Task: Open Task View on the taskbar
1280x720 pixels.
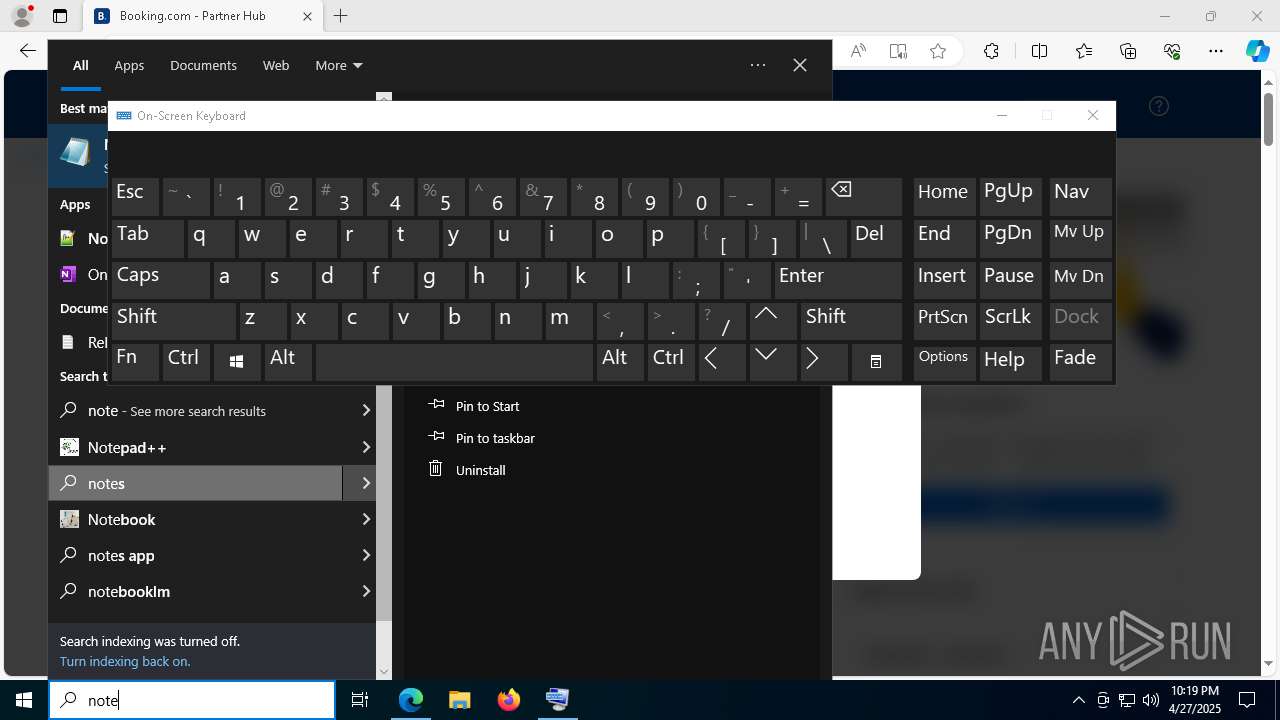Action: [x=360, y=700]
